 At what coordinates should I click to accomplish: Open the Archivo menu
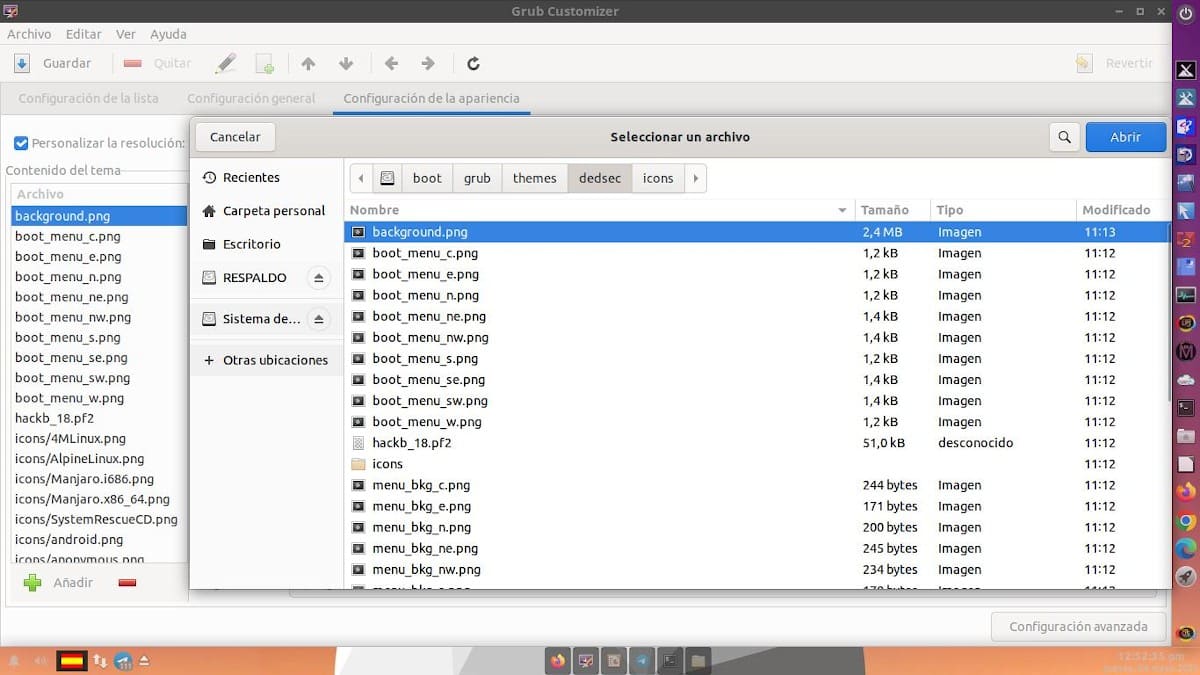tap(29, 33)
